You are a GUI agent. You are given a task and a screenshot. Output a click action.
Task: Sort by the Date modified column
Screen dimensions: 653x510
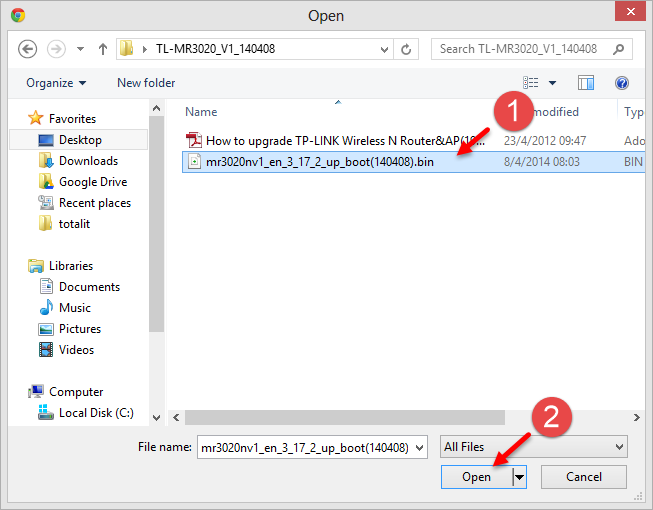point(556,112)
